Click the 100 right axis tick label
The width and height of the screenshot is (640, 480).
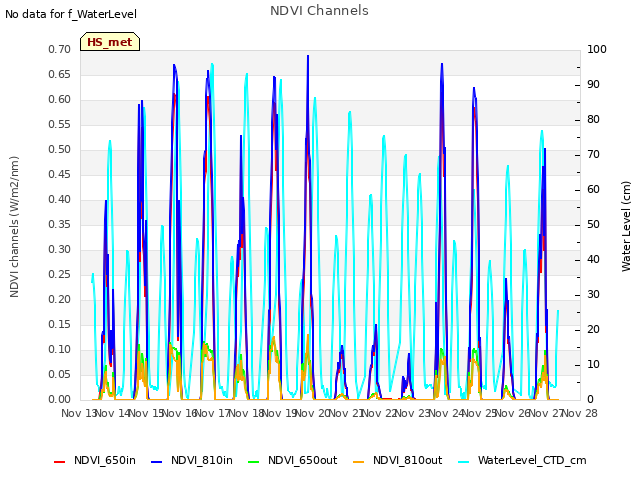(596, 49)
